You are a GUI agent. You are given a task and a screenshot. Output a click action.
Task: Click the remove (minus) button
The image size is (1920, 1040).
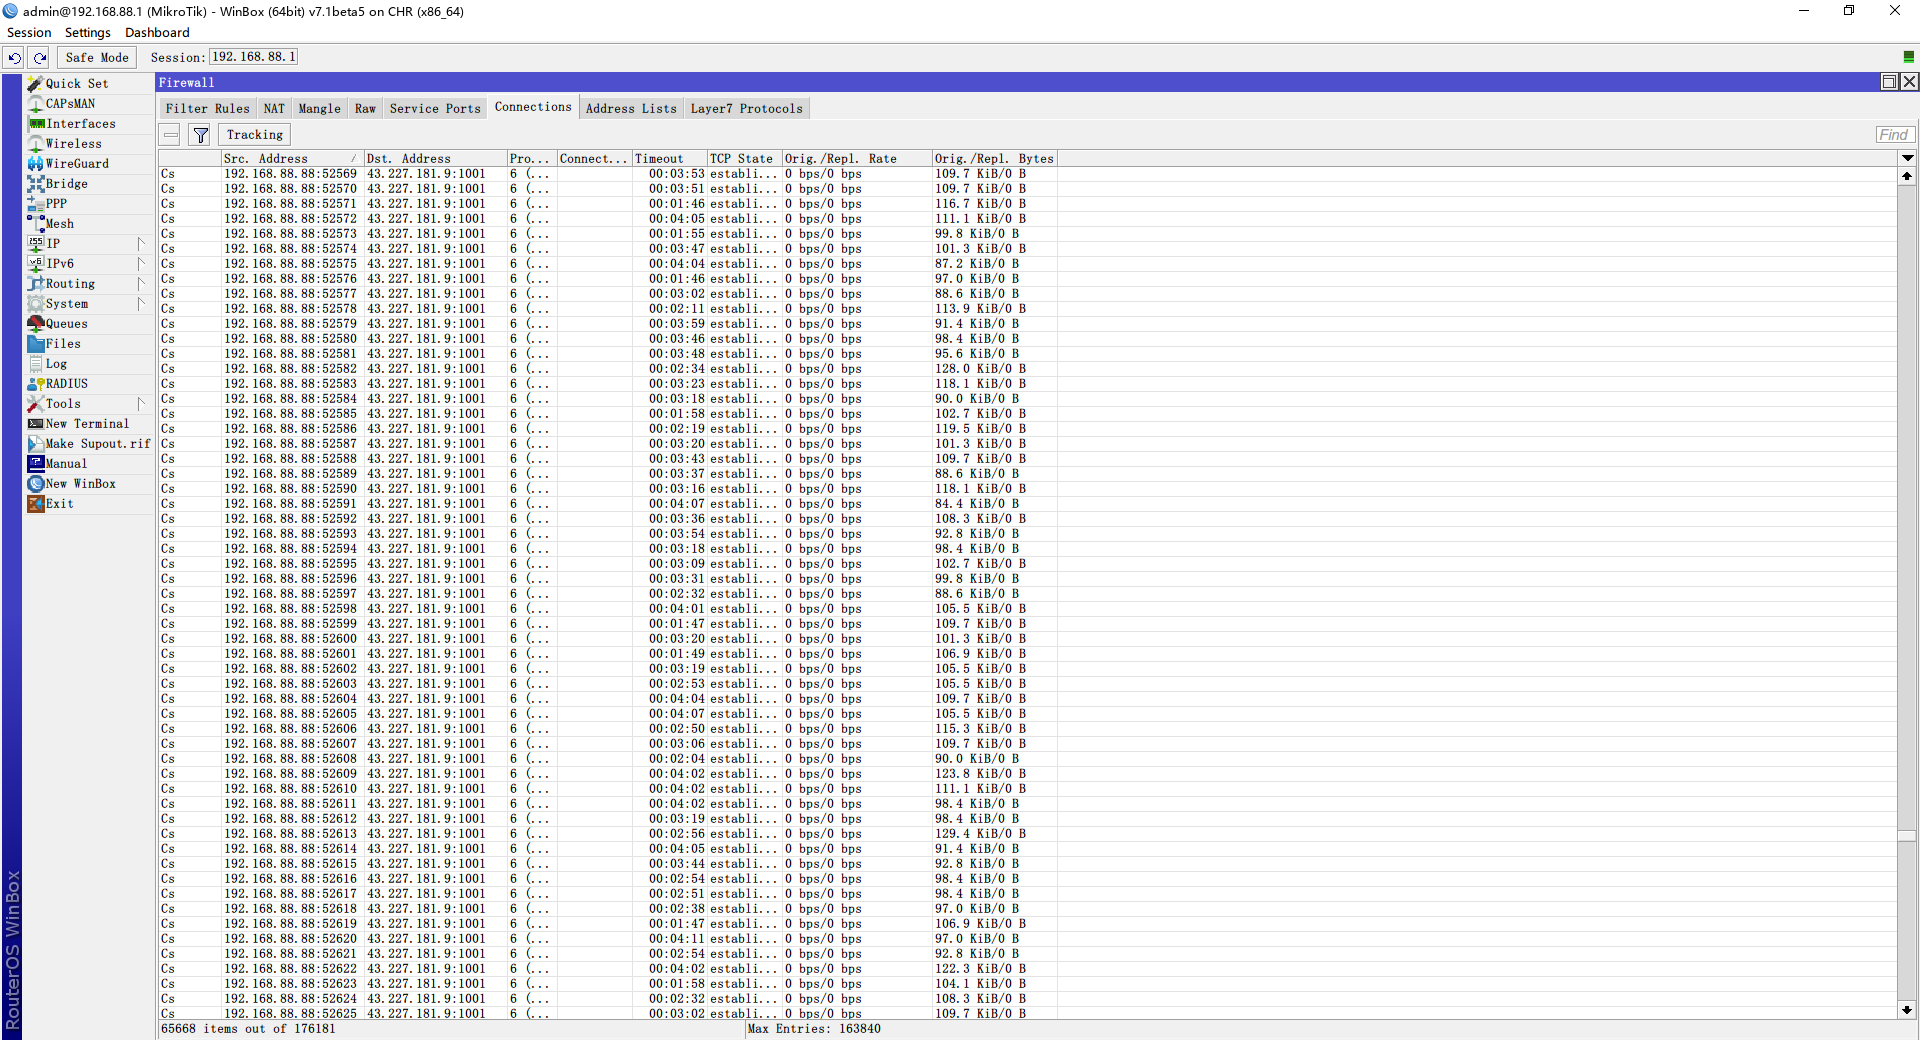click(x=171, y=135)
